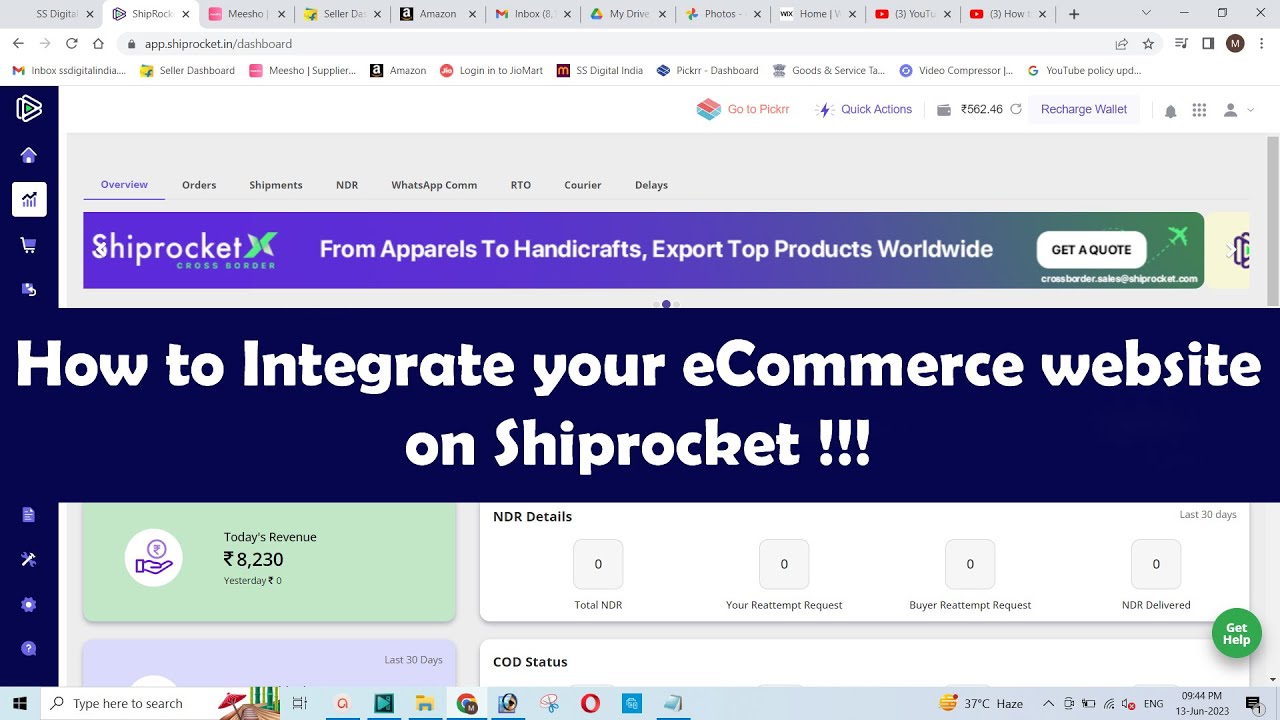Image resolution: width=1280 pixels, height=720 pixels.
Task: Open Chrome three-dot menu
Action: pos(1261,44)
